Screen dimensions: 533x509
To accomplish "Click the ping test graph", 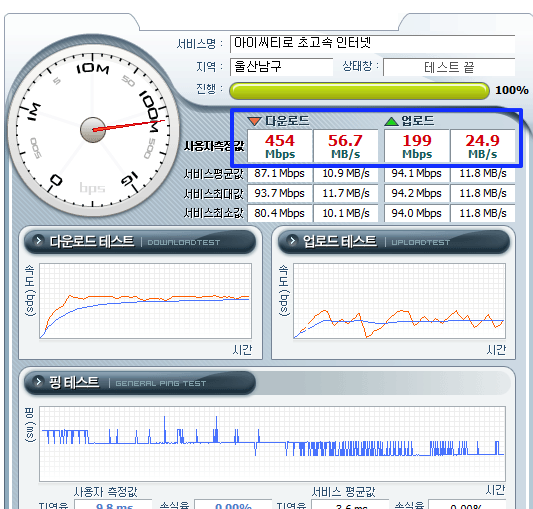I will pos(272,444).
